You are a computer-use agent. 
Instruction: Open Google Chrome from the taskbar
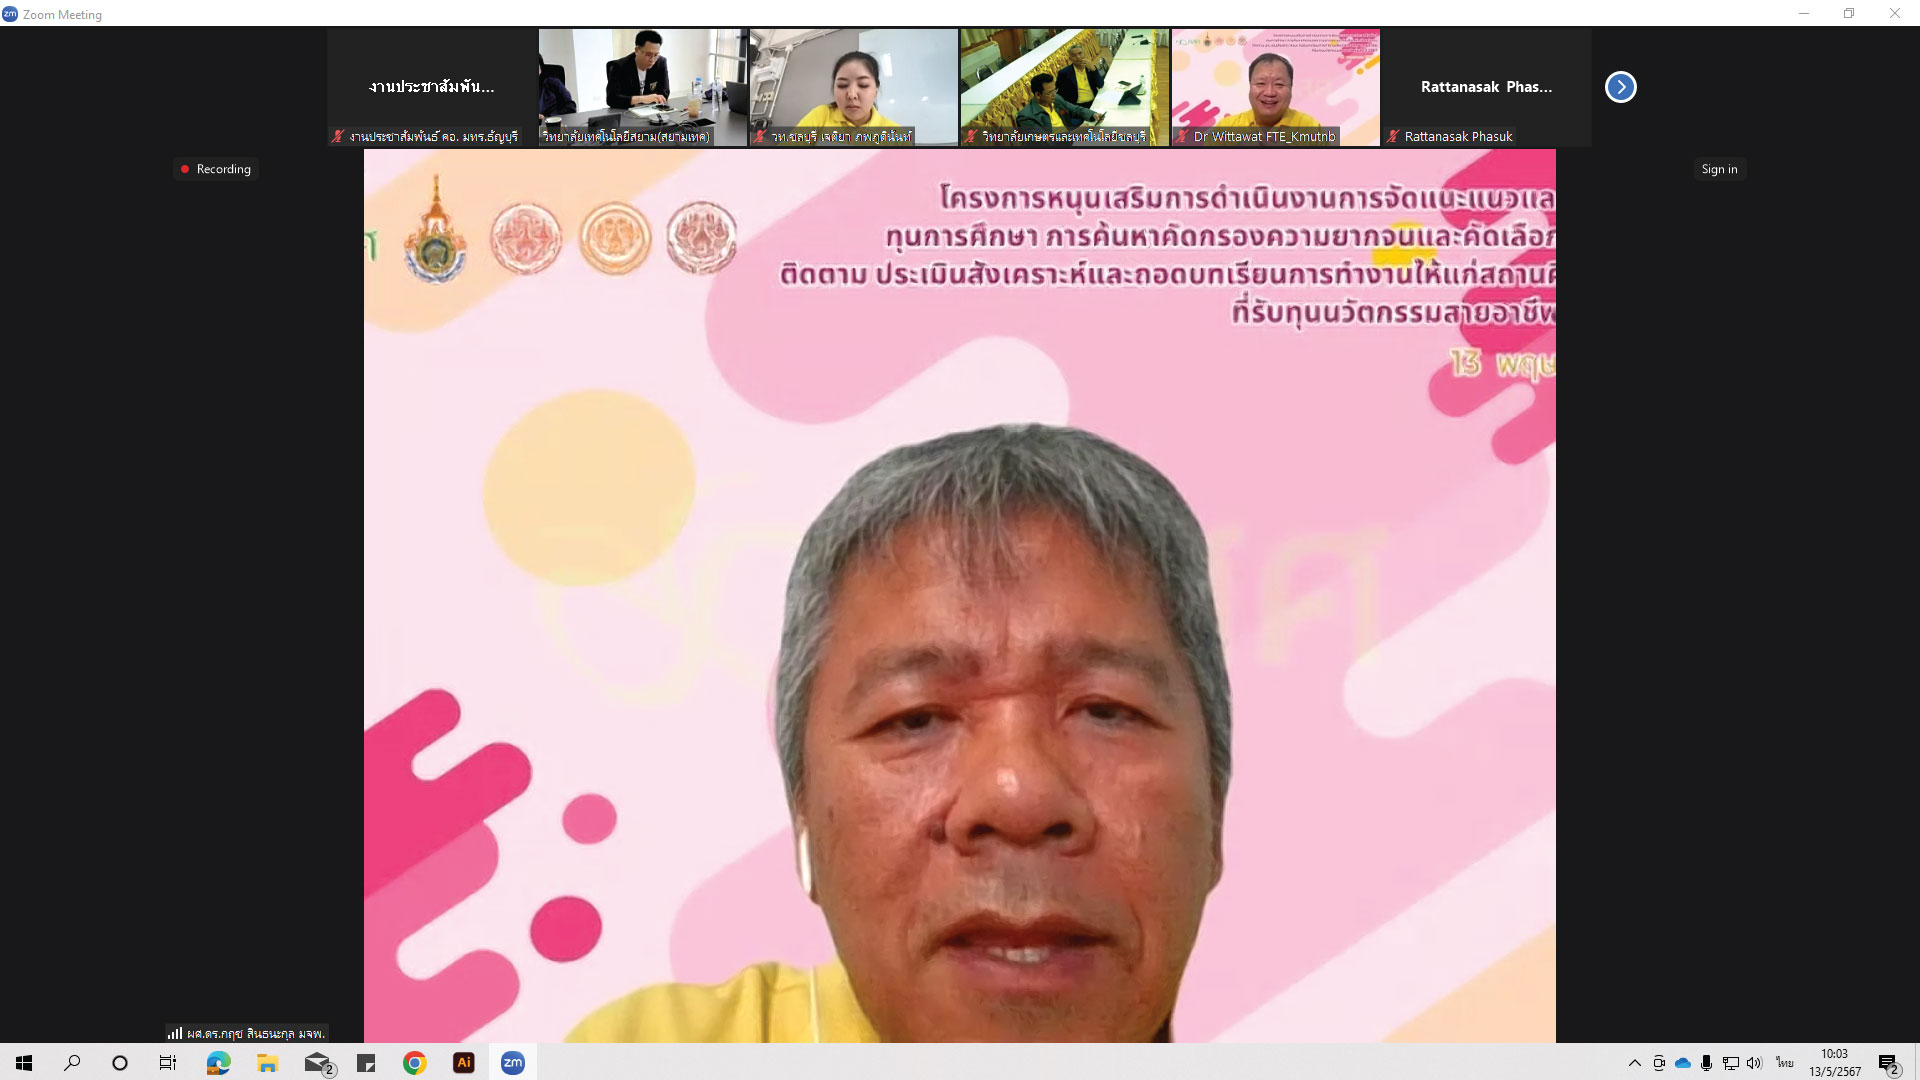[x=415, y=1063]
